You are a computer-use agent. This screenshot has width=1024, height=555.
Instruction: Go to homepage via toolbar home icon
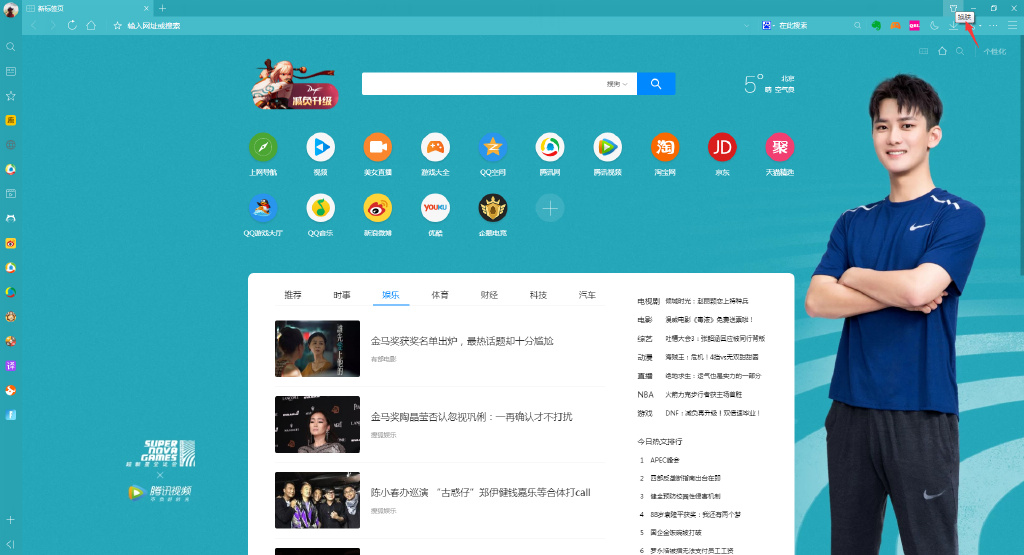point(91,25)
